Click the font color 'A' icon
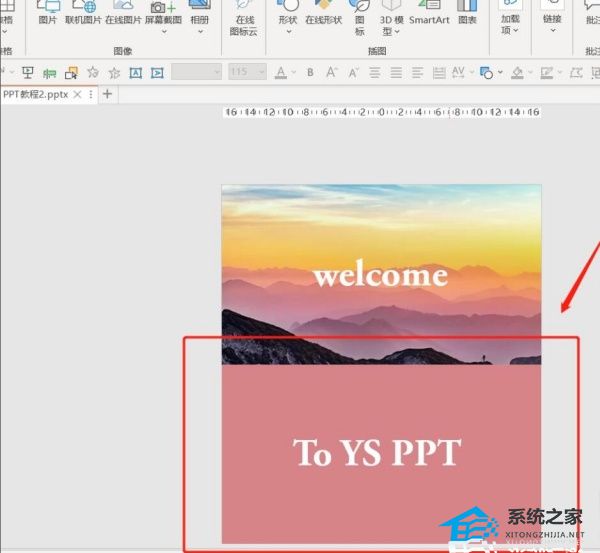Screen dimensions: 600x553 [281, 72]
